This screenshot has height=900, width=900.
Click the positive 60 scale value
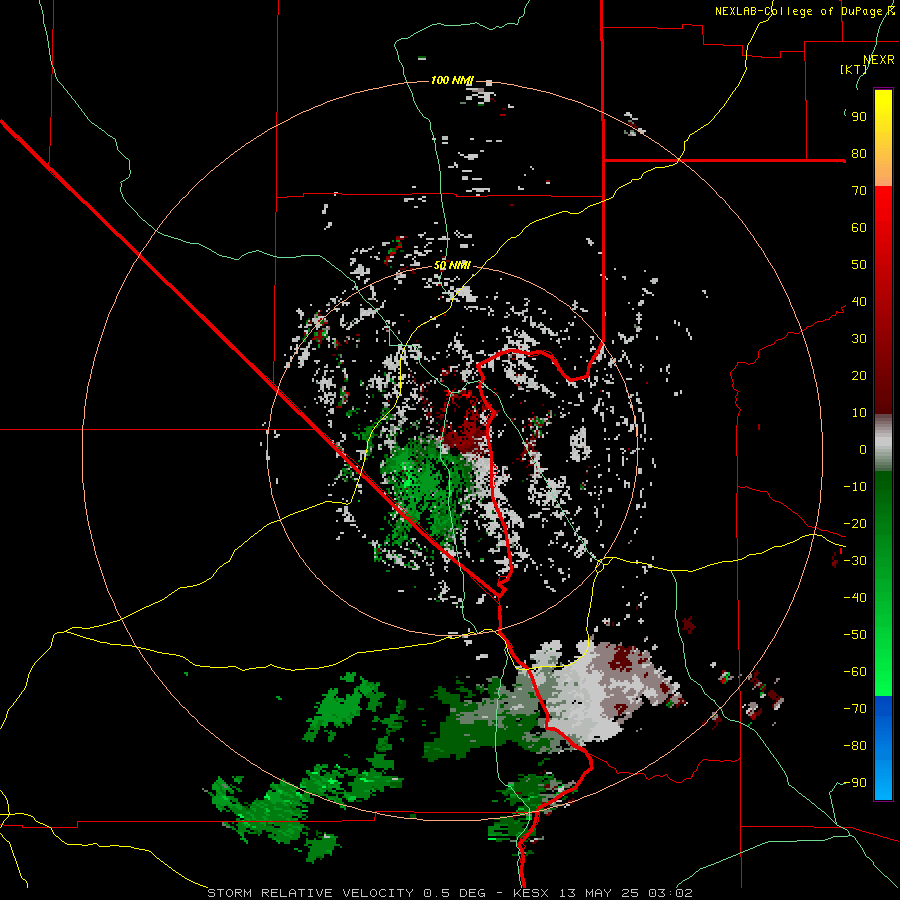coord(859,228)
